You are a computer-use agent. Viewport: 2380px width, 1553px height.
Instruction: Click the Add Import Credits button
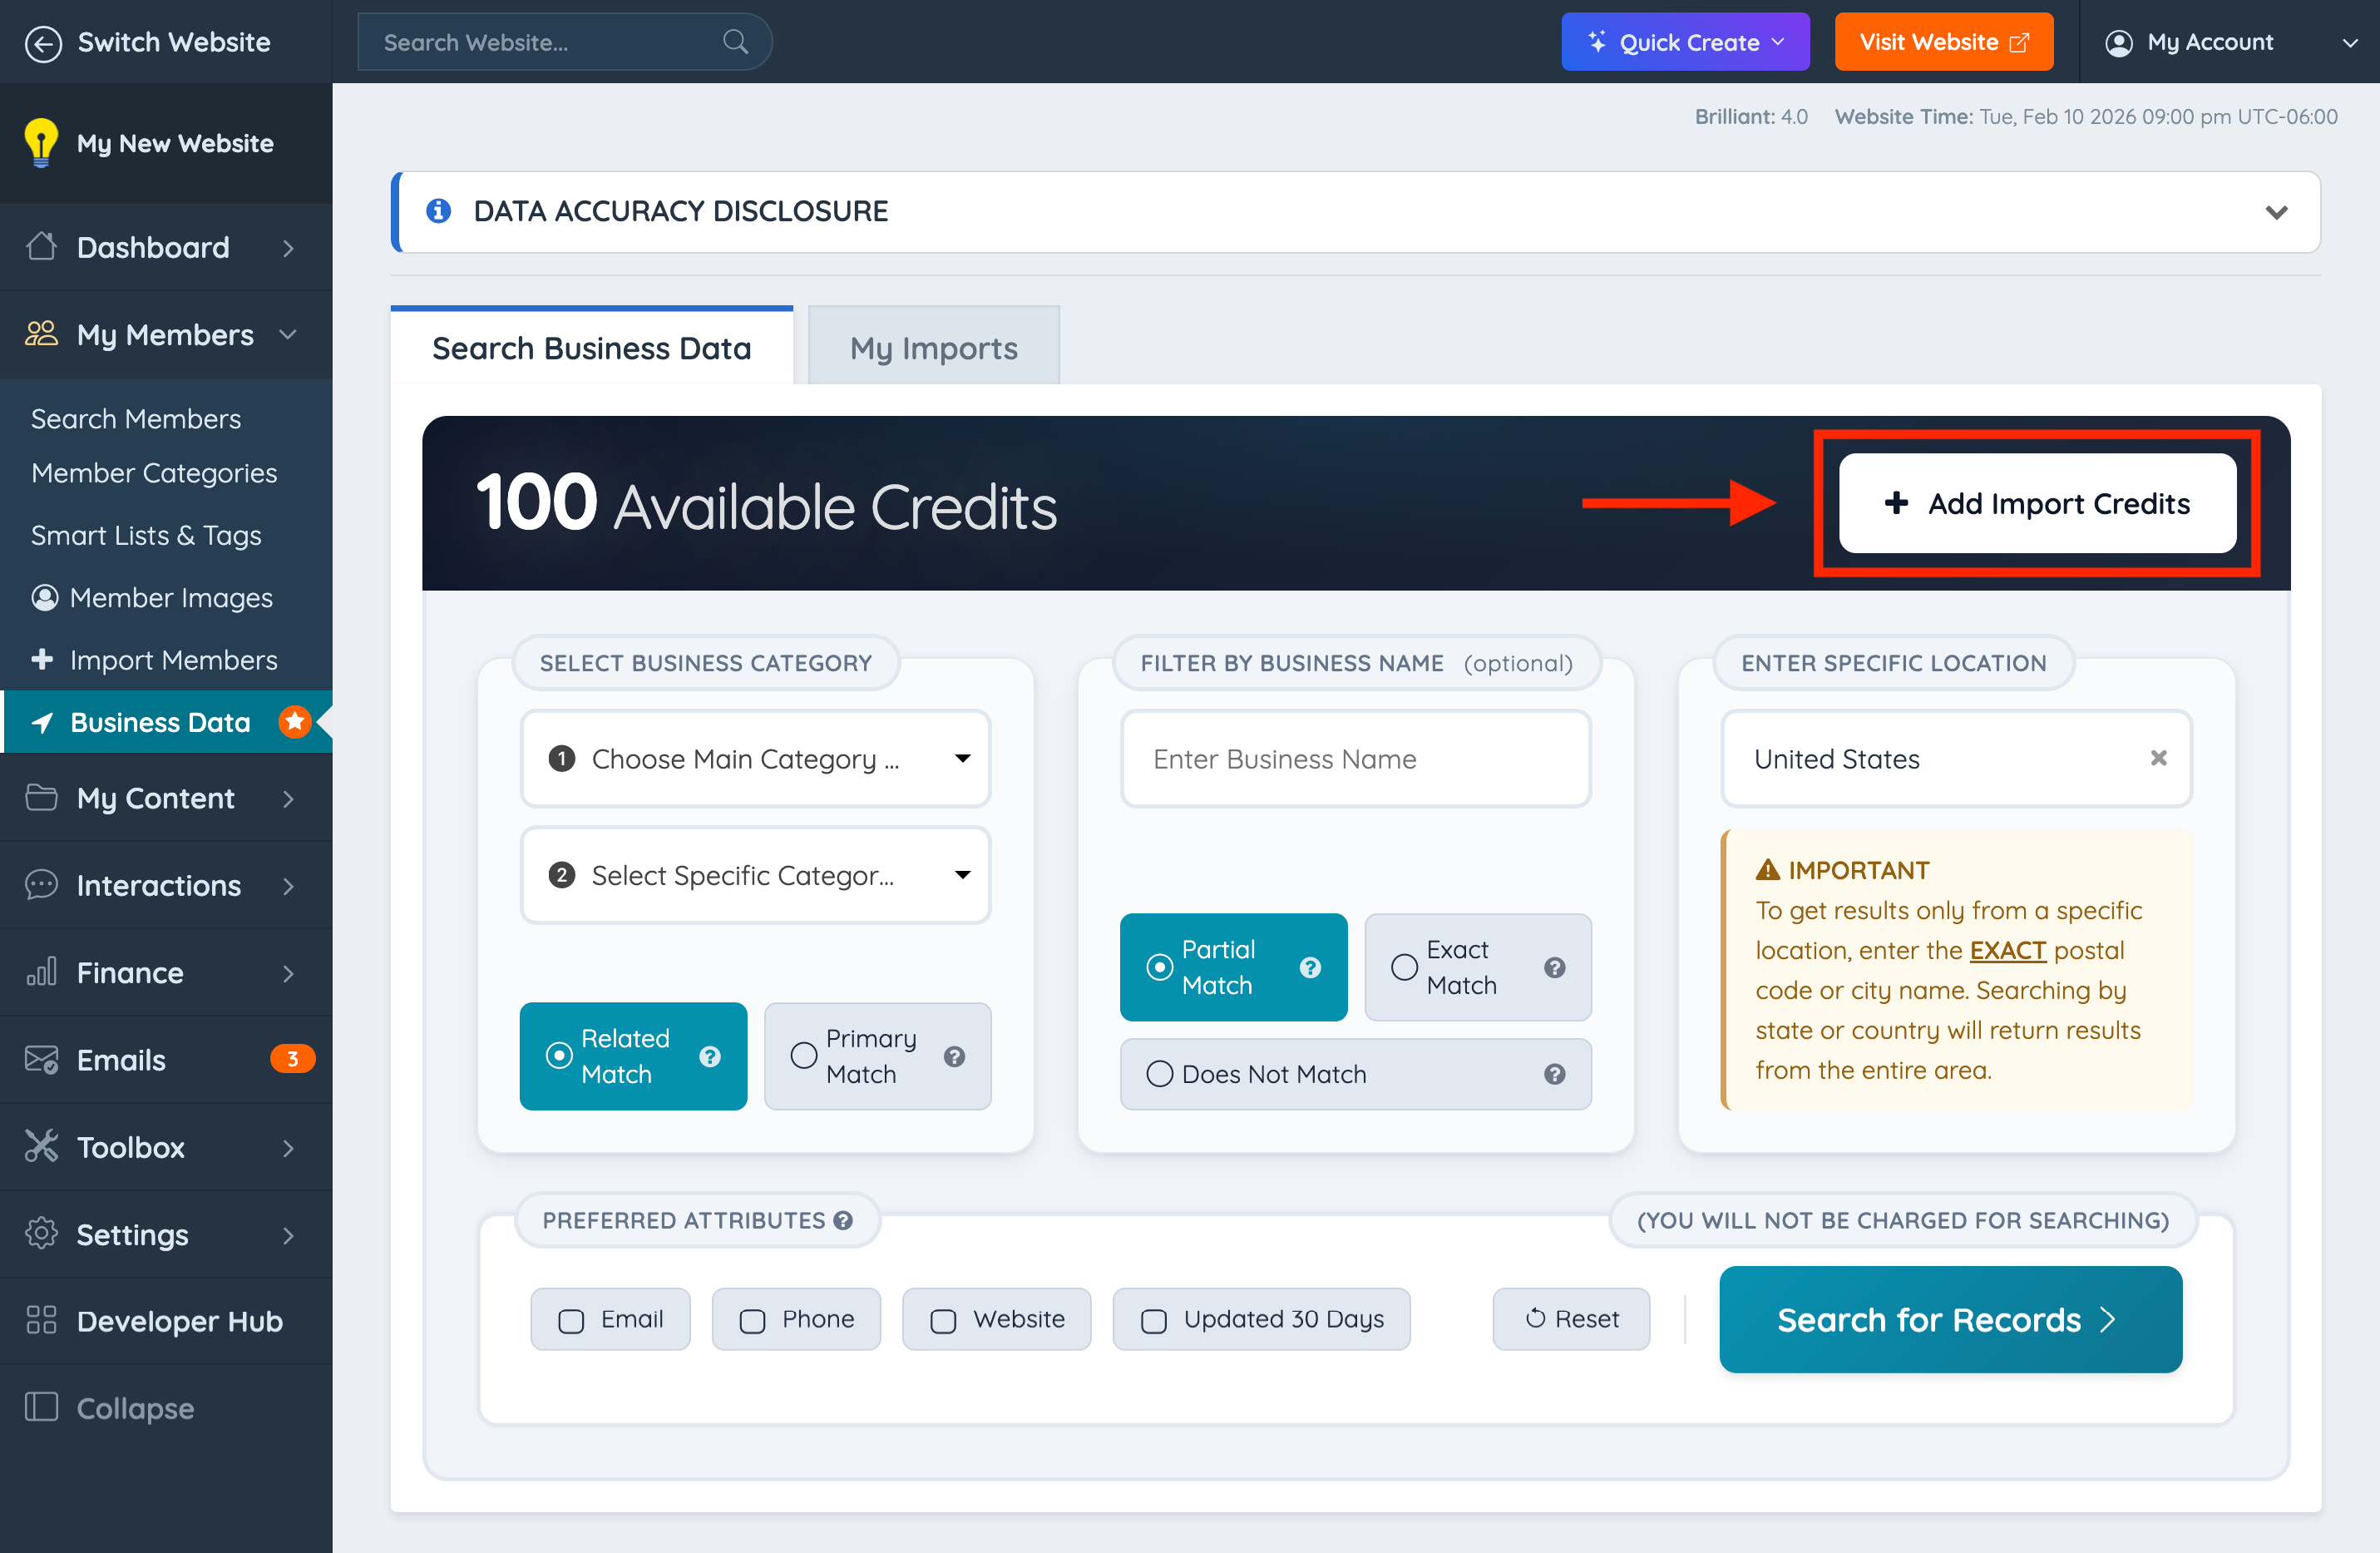[2037, 503]
